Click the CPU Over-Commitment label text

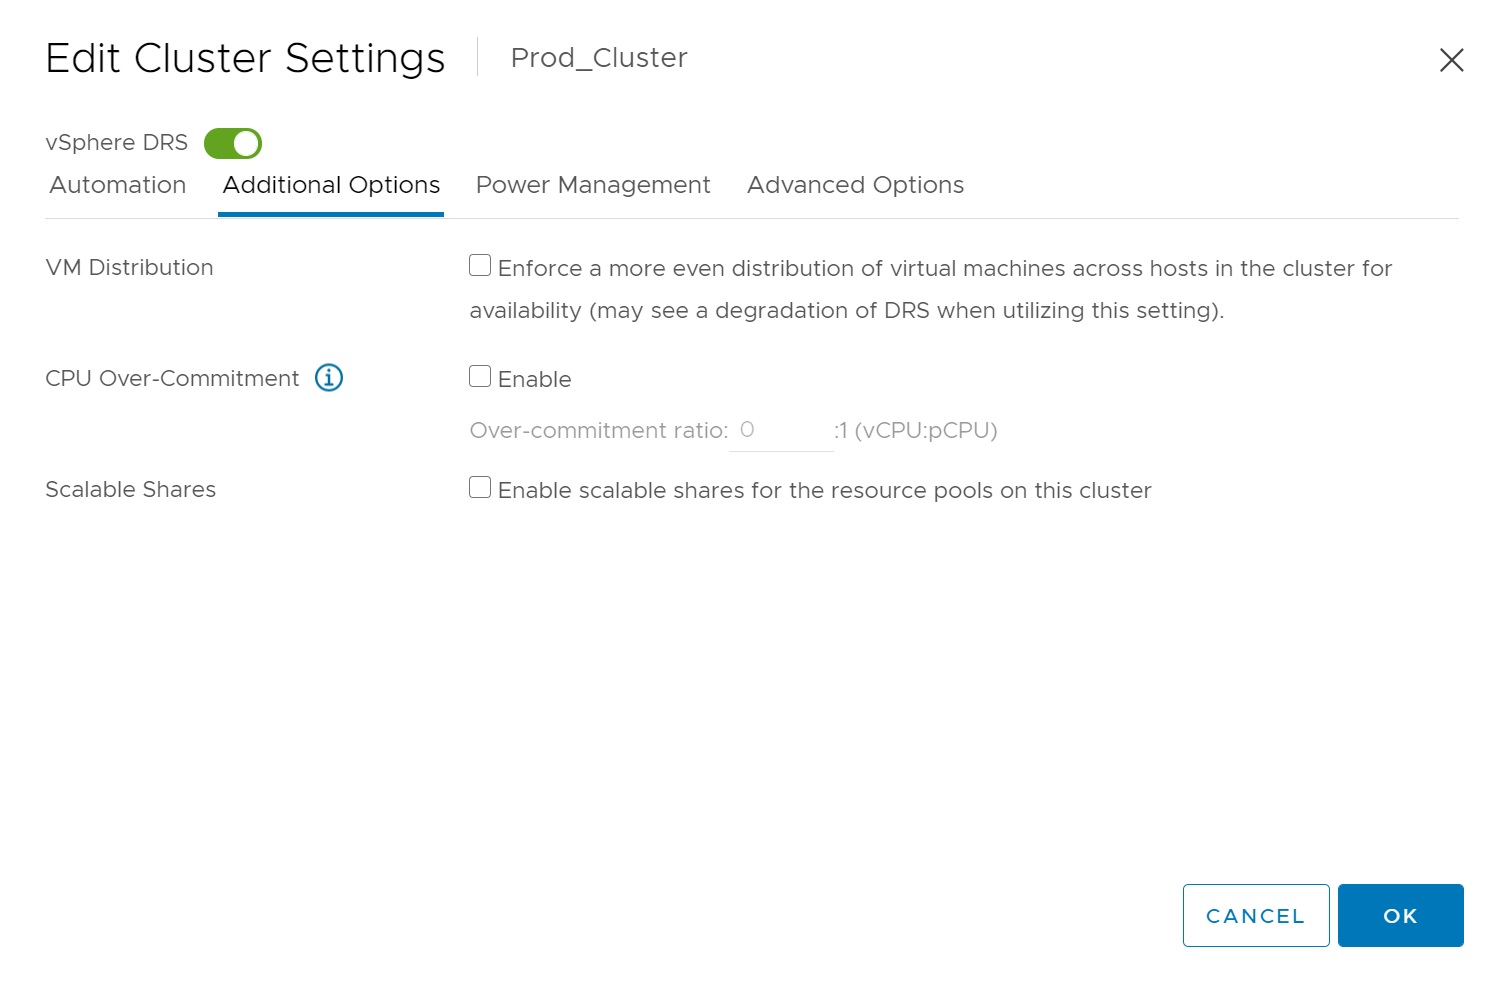tap(172, 379)
